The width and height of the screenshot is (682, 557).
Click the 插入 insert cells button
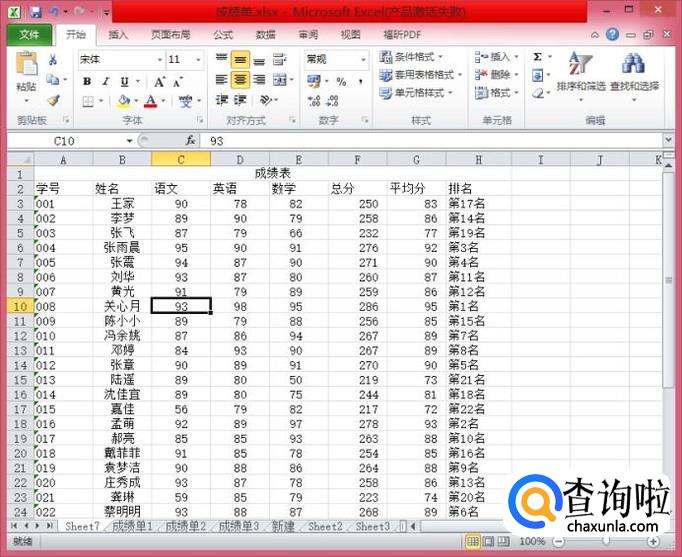click(497, 57)
